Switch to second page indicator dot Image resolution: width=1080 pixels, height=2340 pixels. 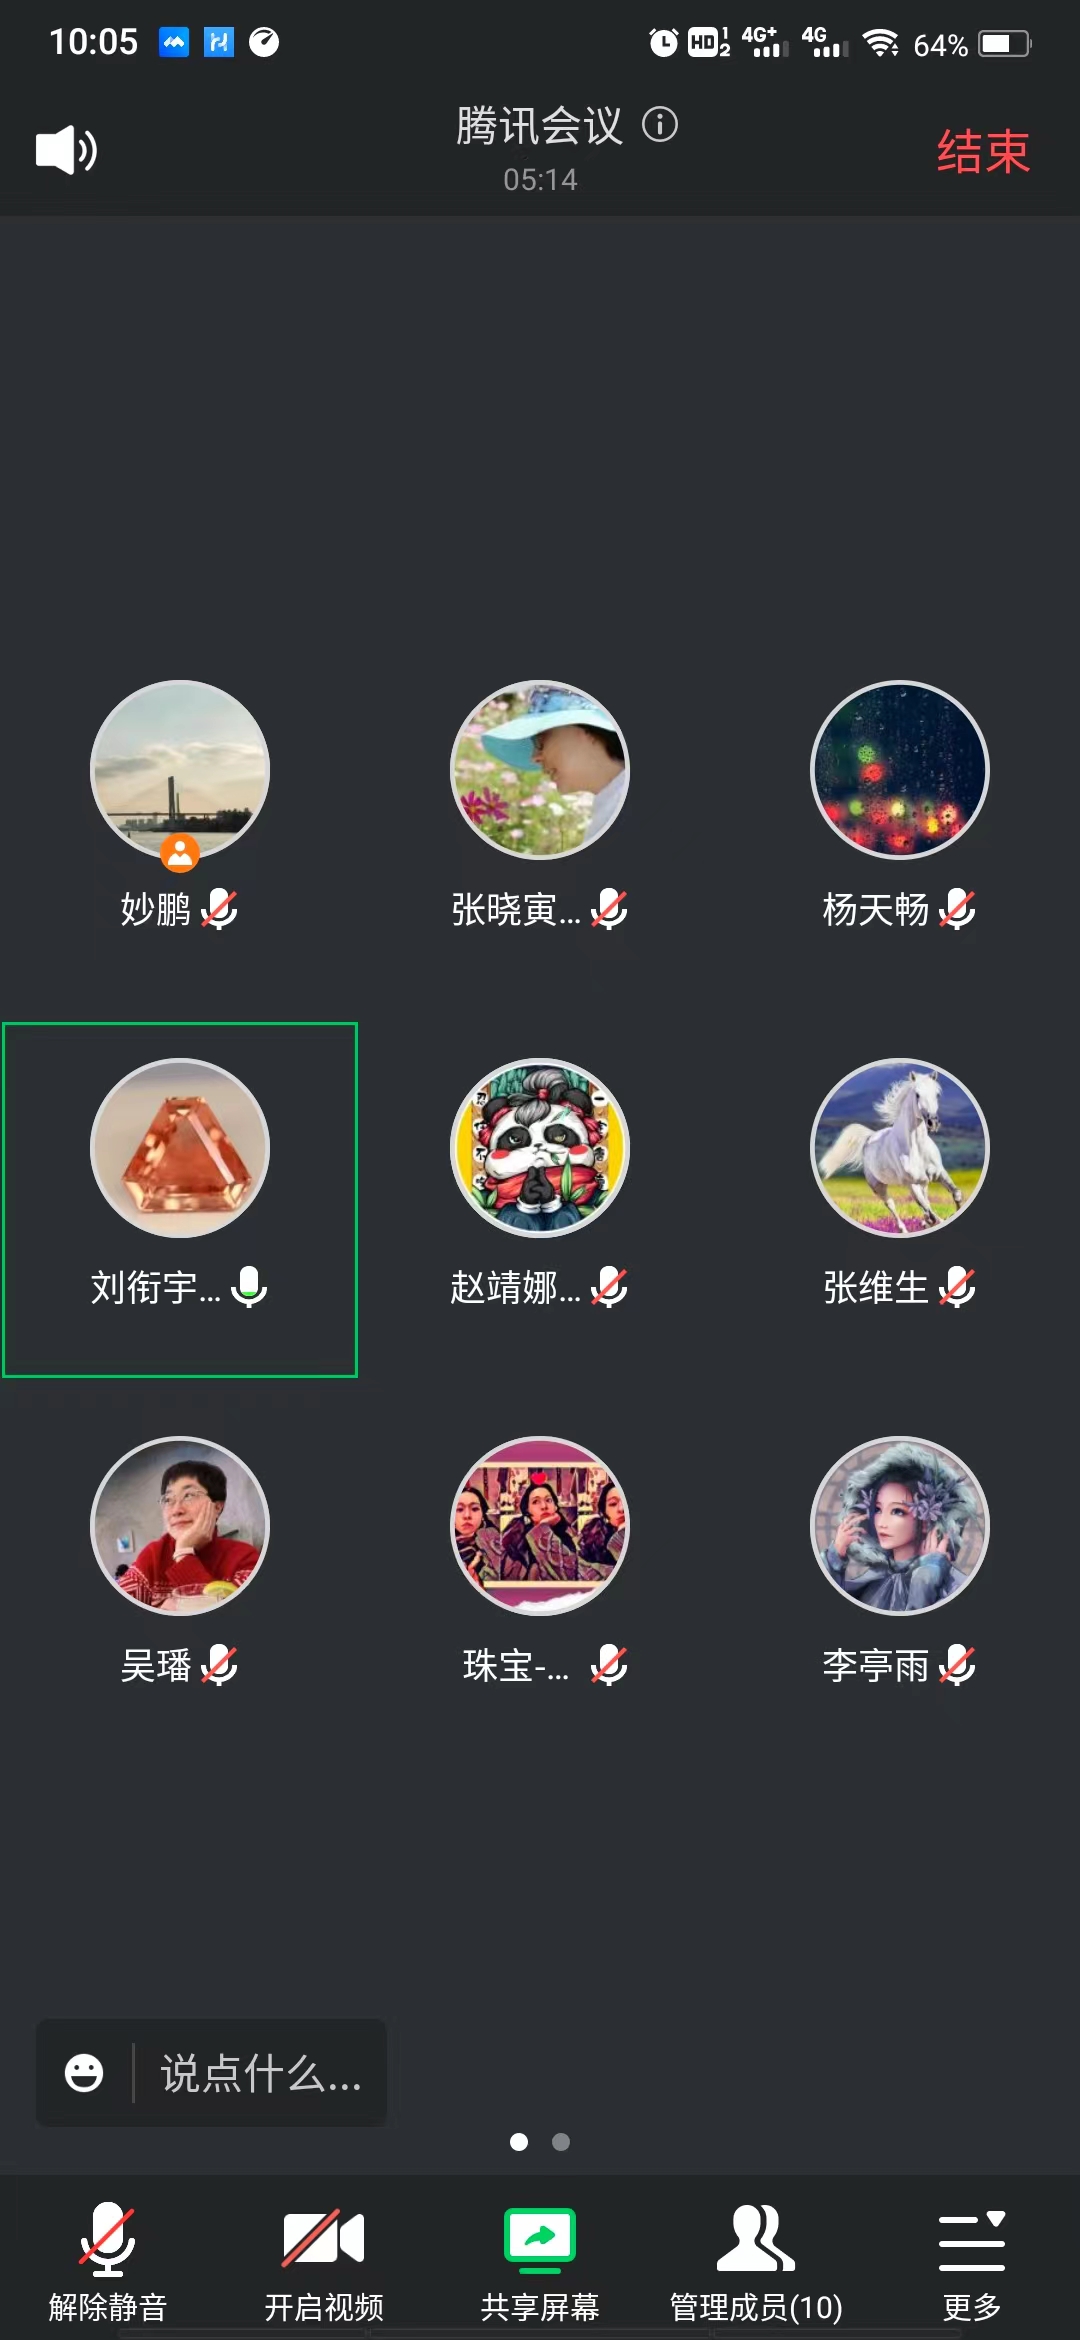[561, 2141]
